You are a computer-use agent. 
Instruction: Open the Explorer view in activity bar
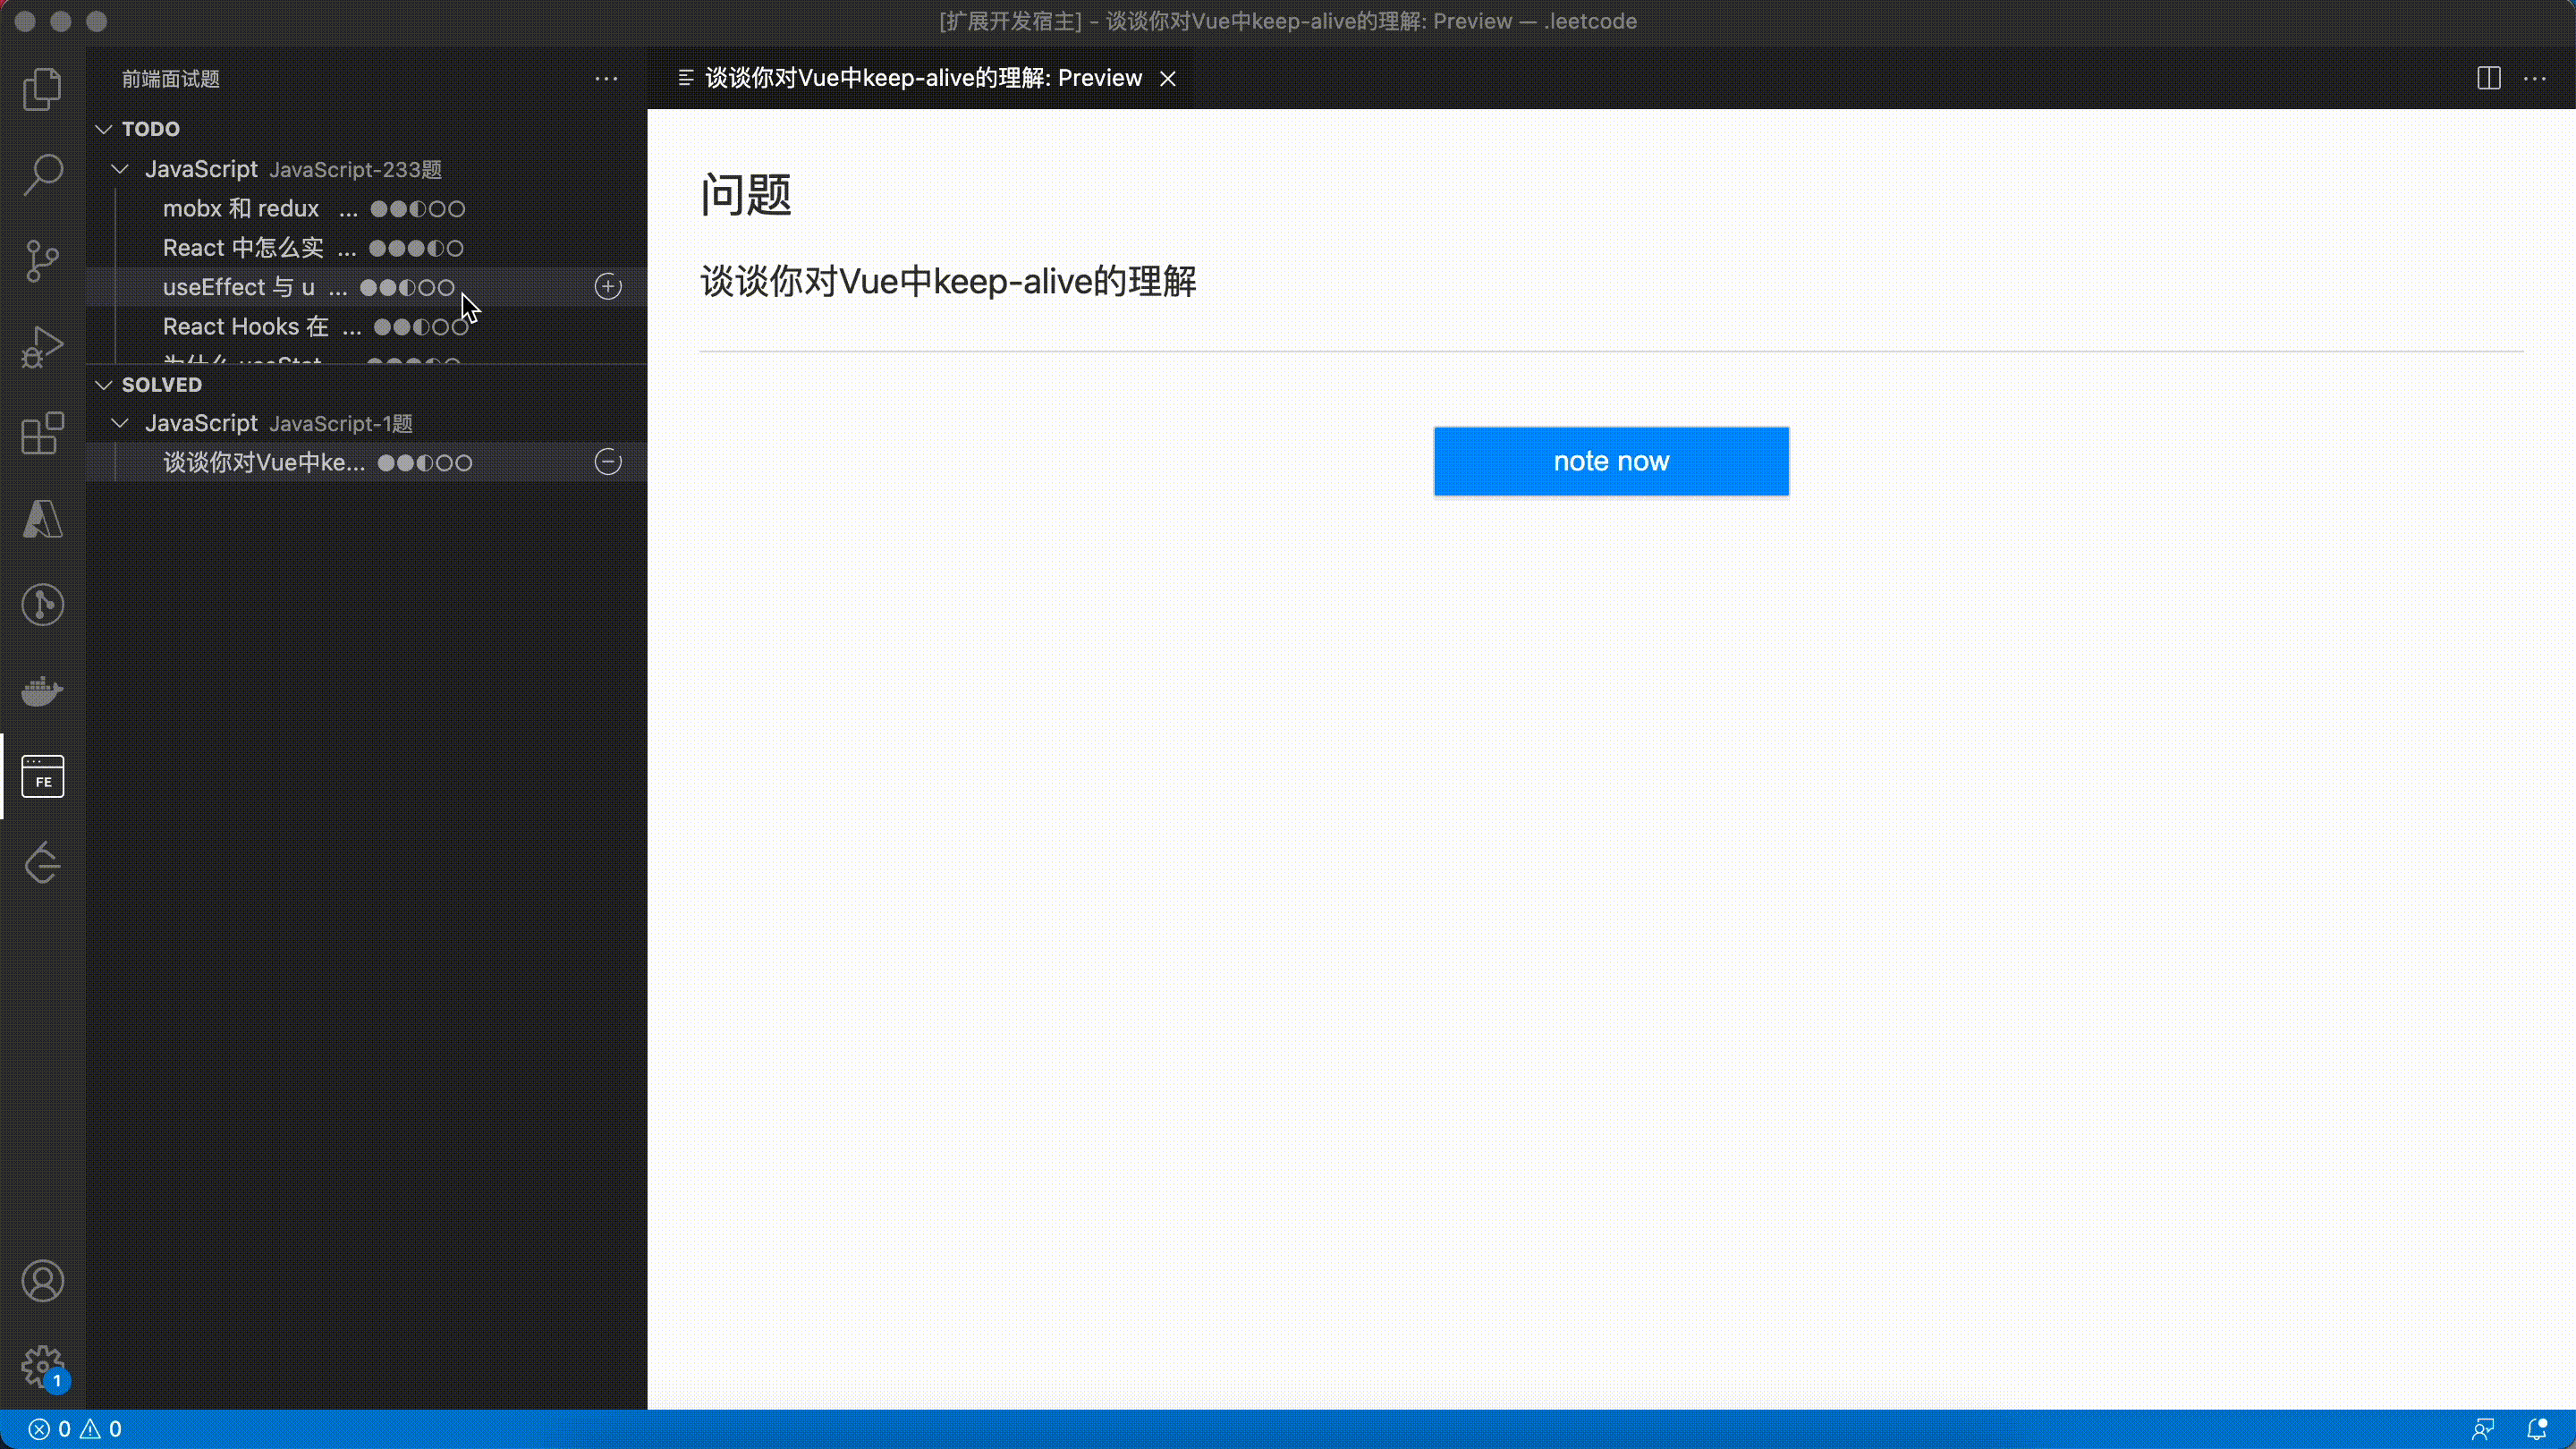point(42,89)
